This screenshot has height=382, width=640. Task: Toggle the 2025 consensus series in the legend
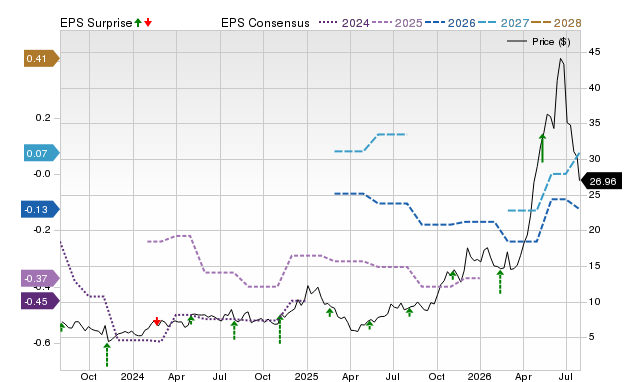[397, 23]
